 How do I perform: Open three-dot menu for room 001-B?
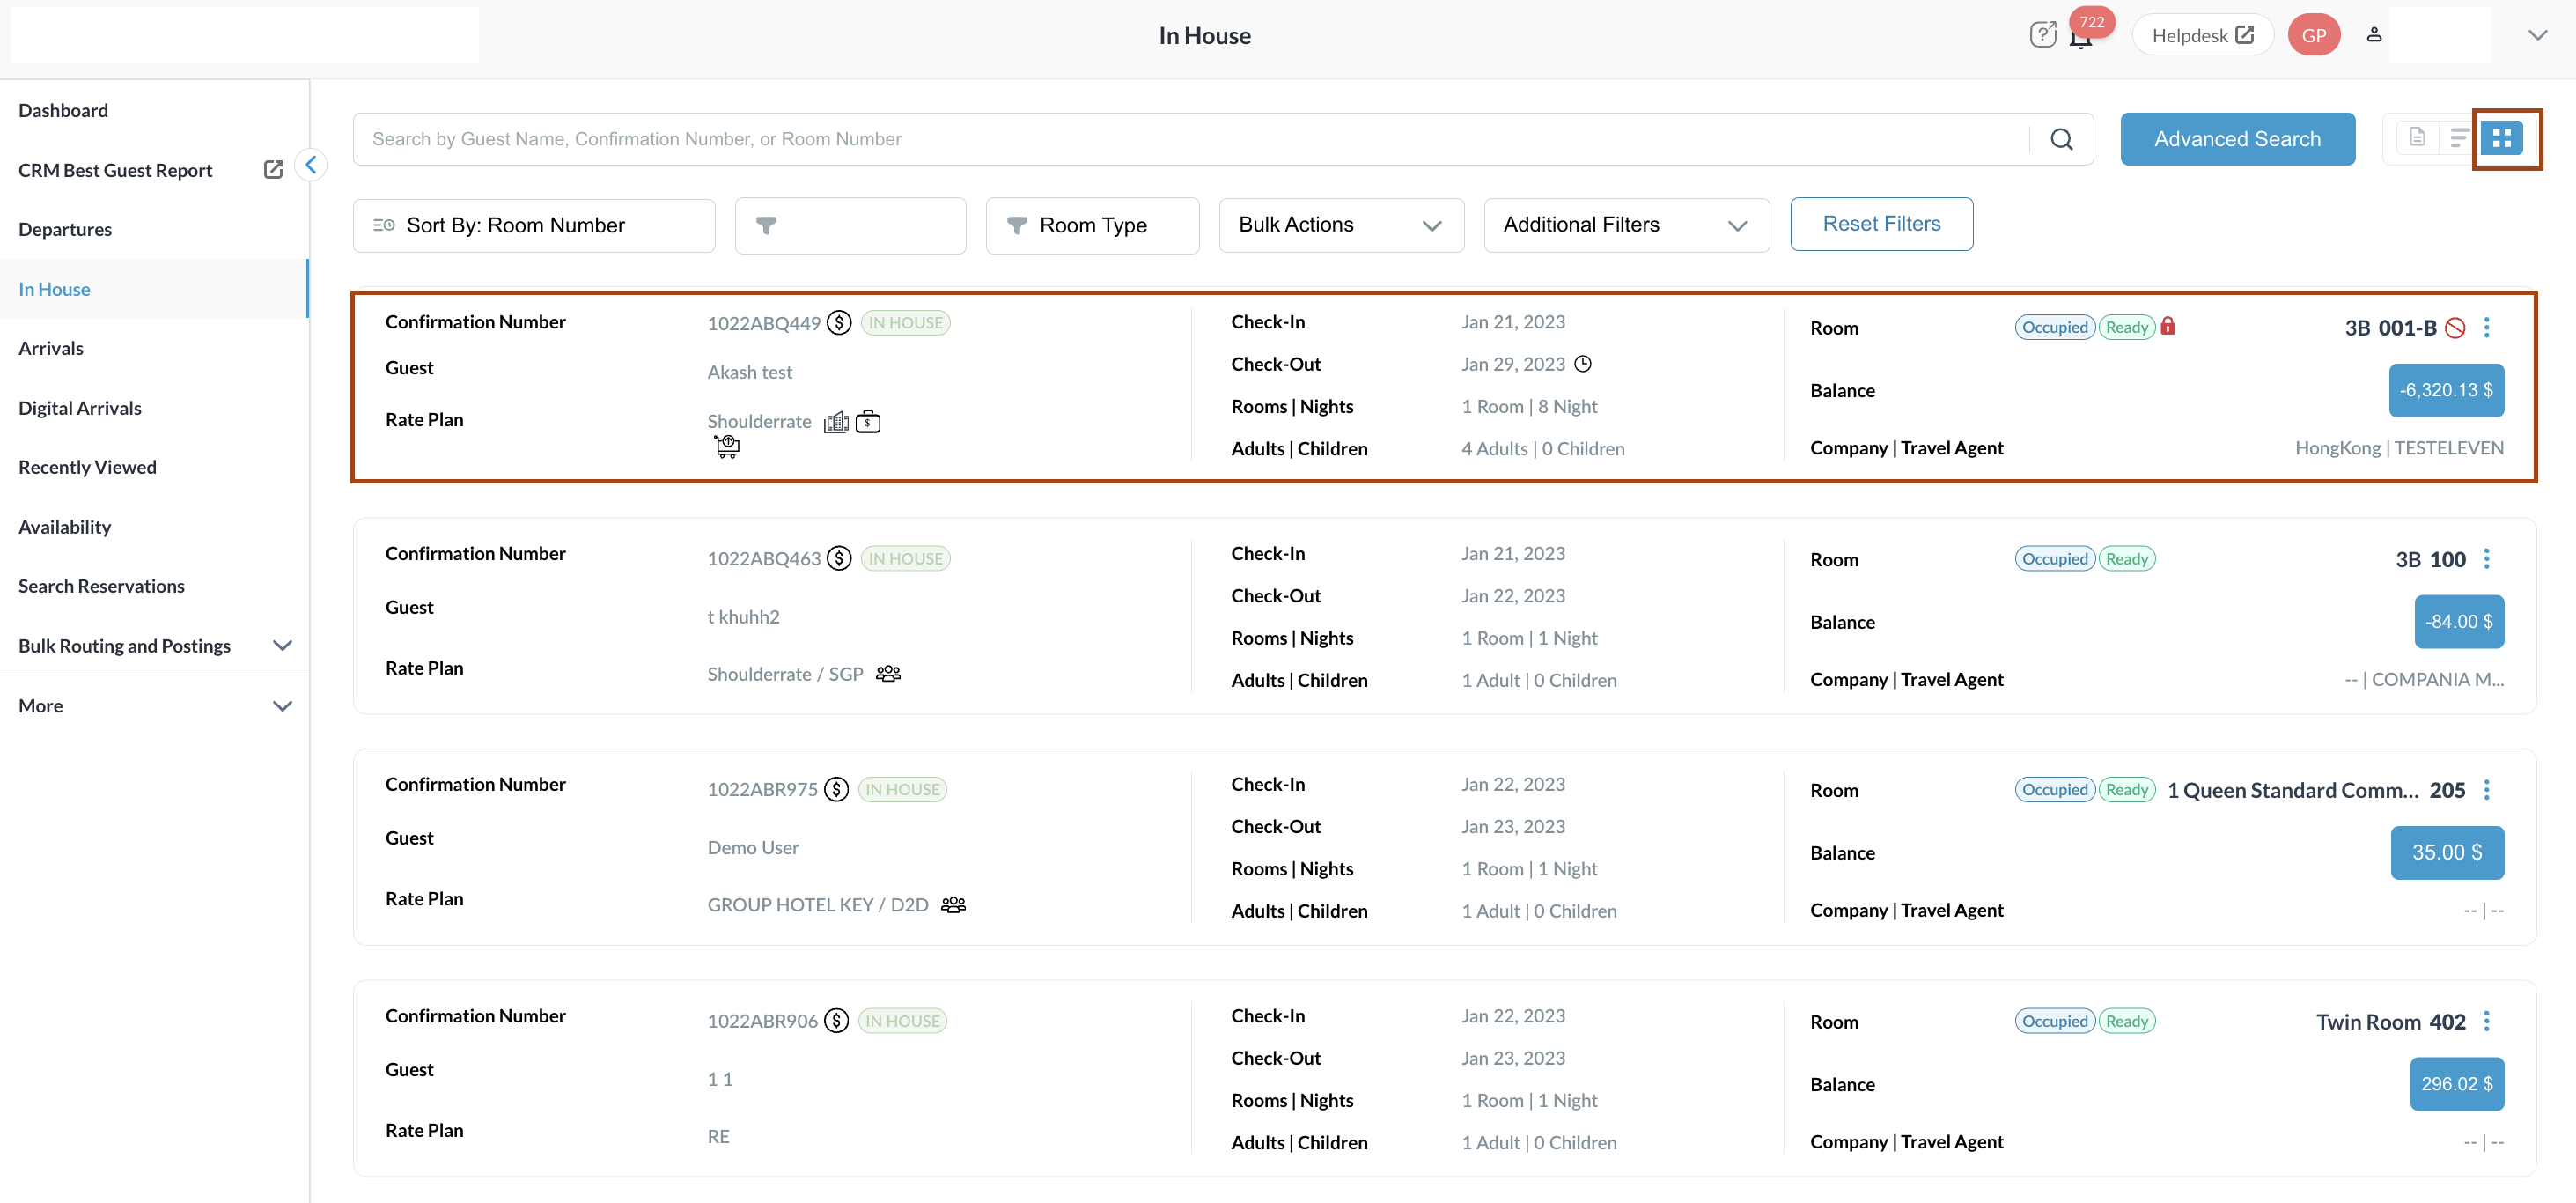[2486, 327]
